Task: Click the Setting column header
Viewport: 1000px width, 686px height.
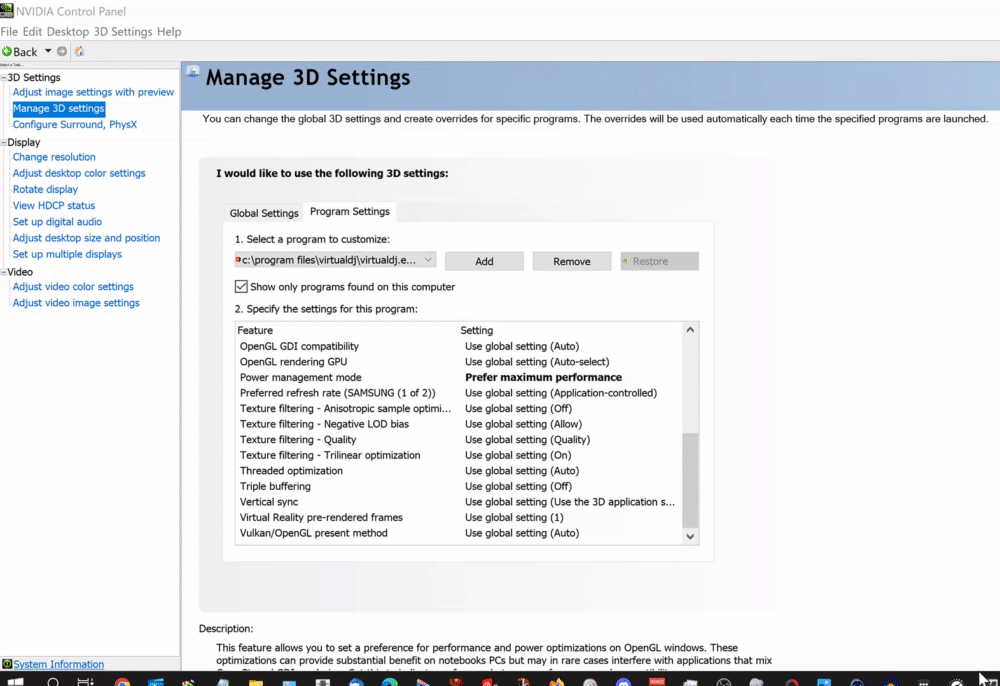Action: point(476,330)
